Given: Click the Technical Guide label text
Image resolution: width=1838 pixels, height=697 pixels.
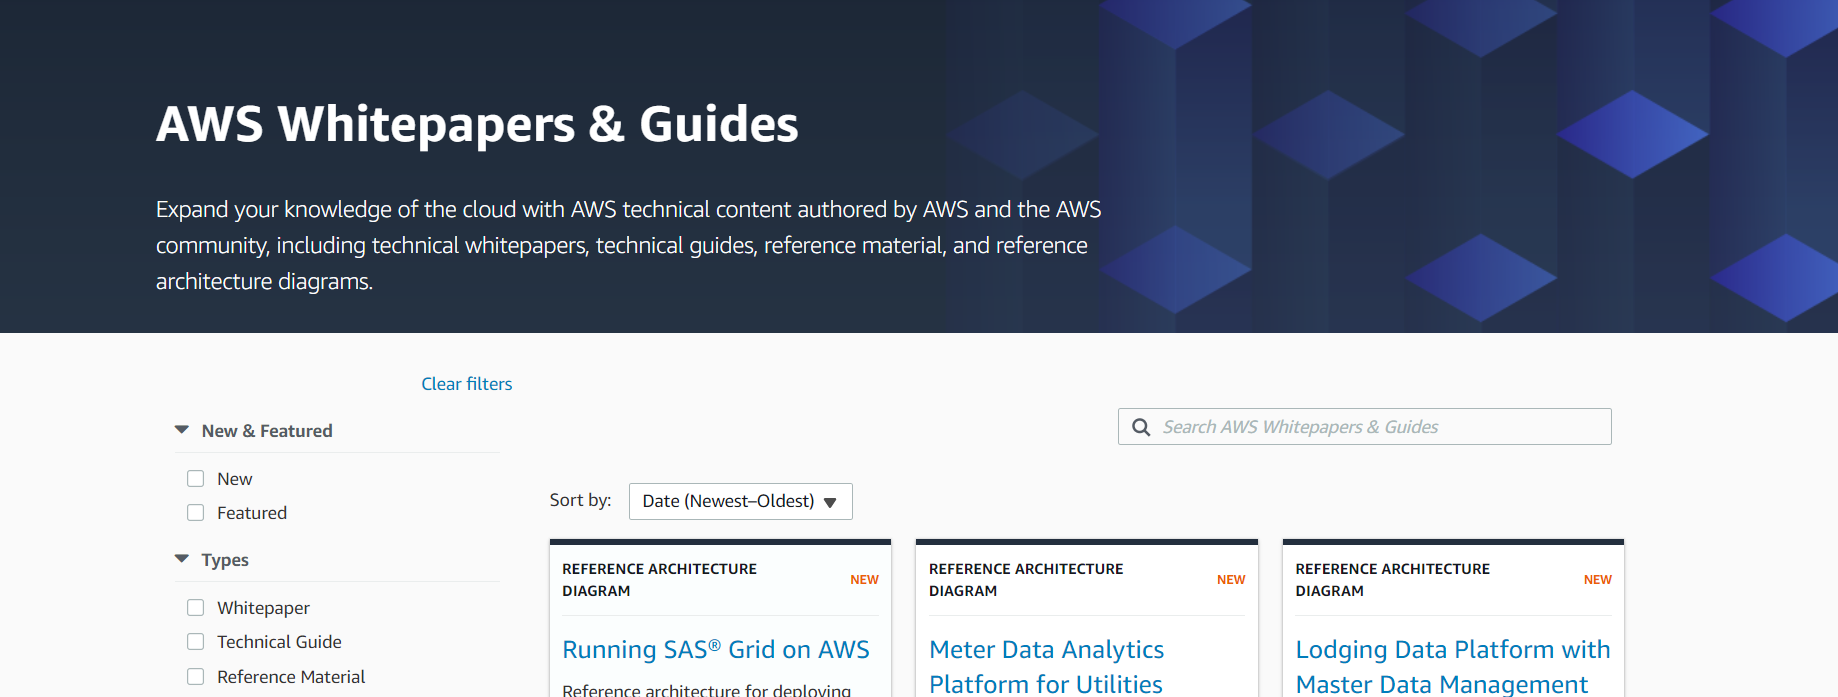Looking at the screenshot, I should click(279, 642).
